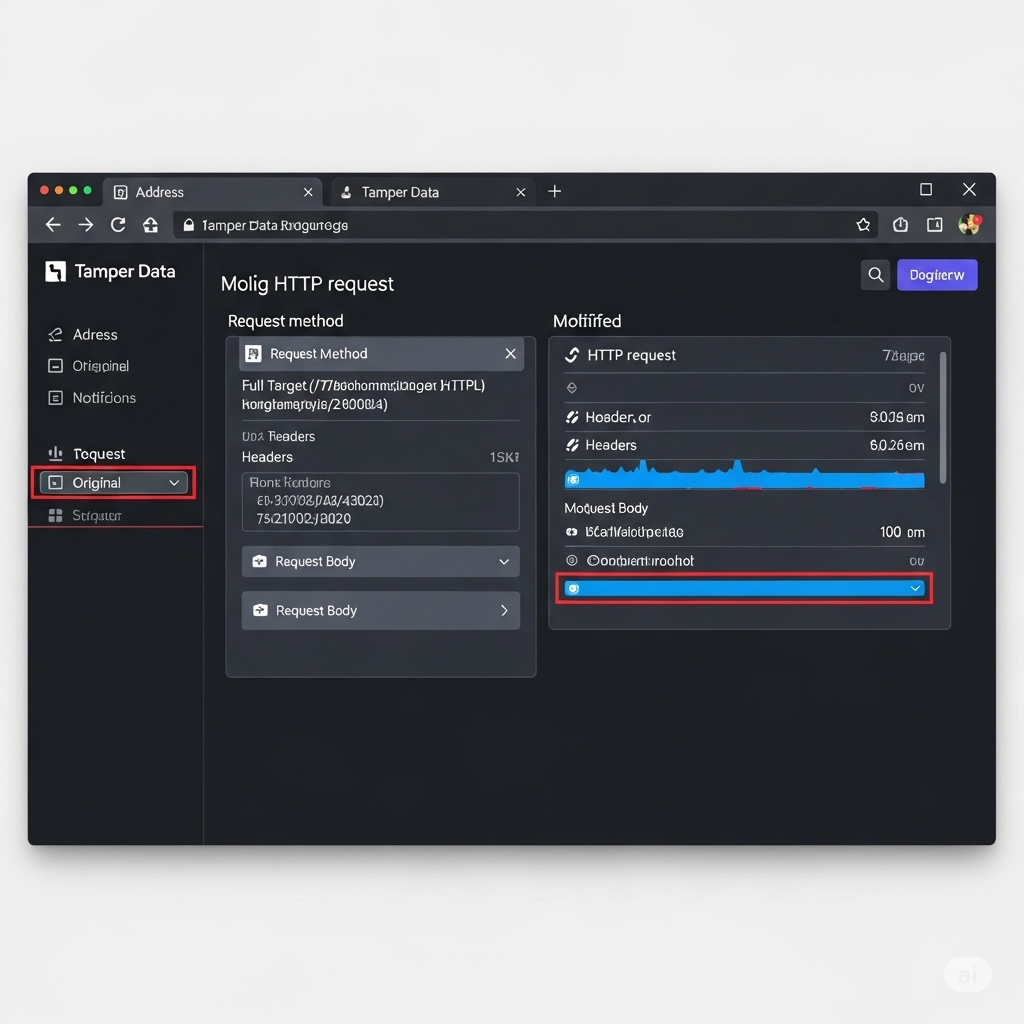Click the Tequest chart icon

click(x=56, y=453)
